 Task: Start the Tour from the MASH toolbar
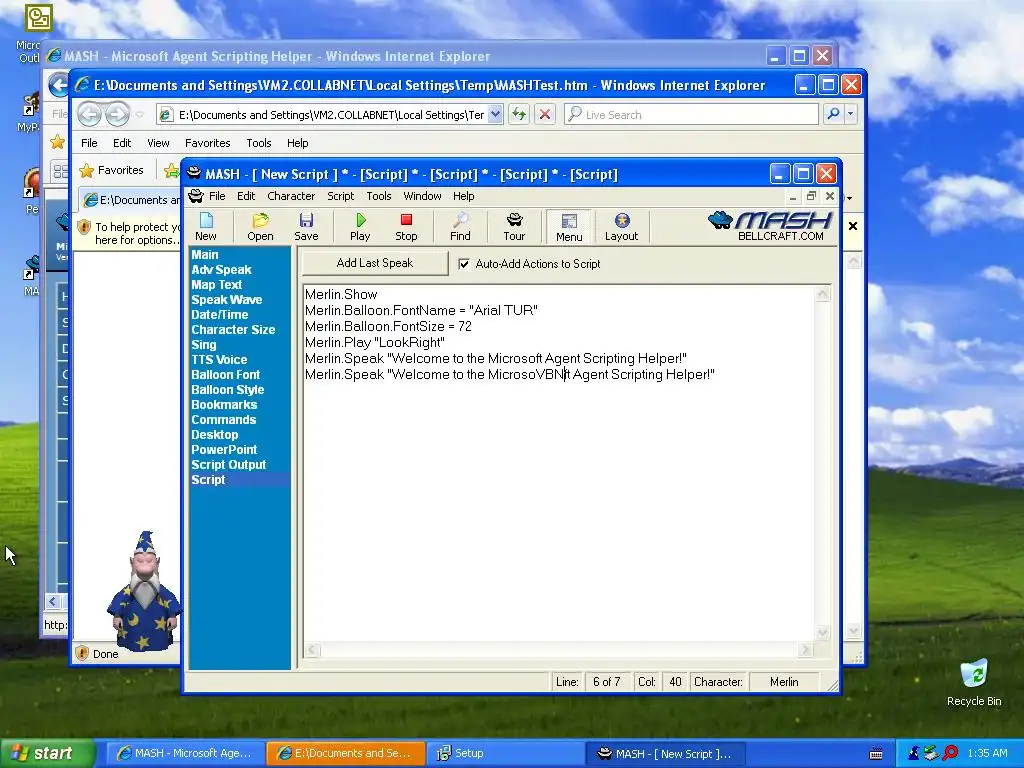(x=514, y=227)
